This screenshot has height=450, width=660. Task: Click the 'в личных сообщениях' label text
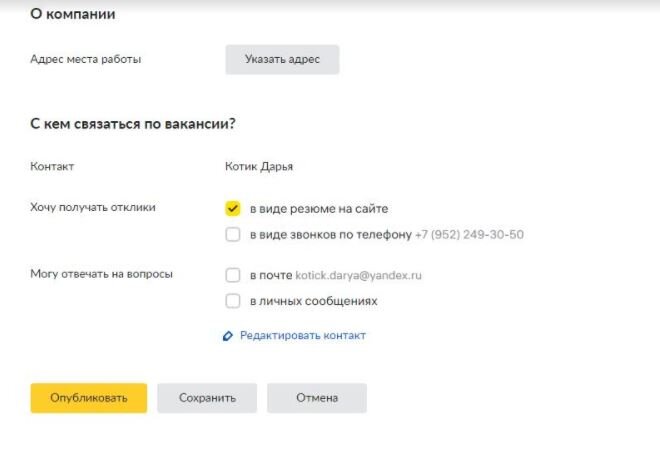pyautogui.click(x=314, y=301)
